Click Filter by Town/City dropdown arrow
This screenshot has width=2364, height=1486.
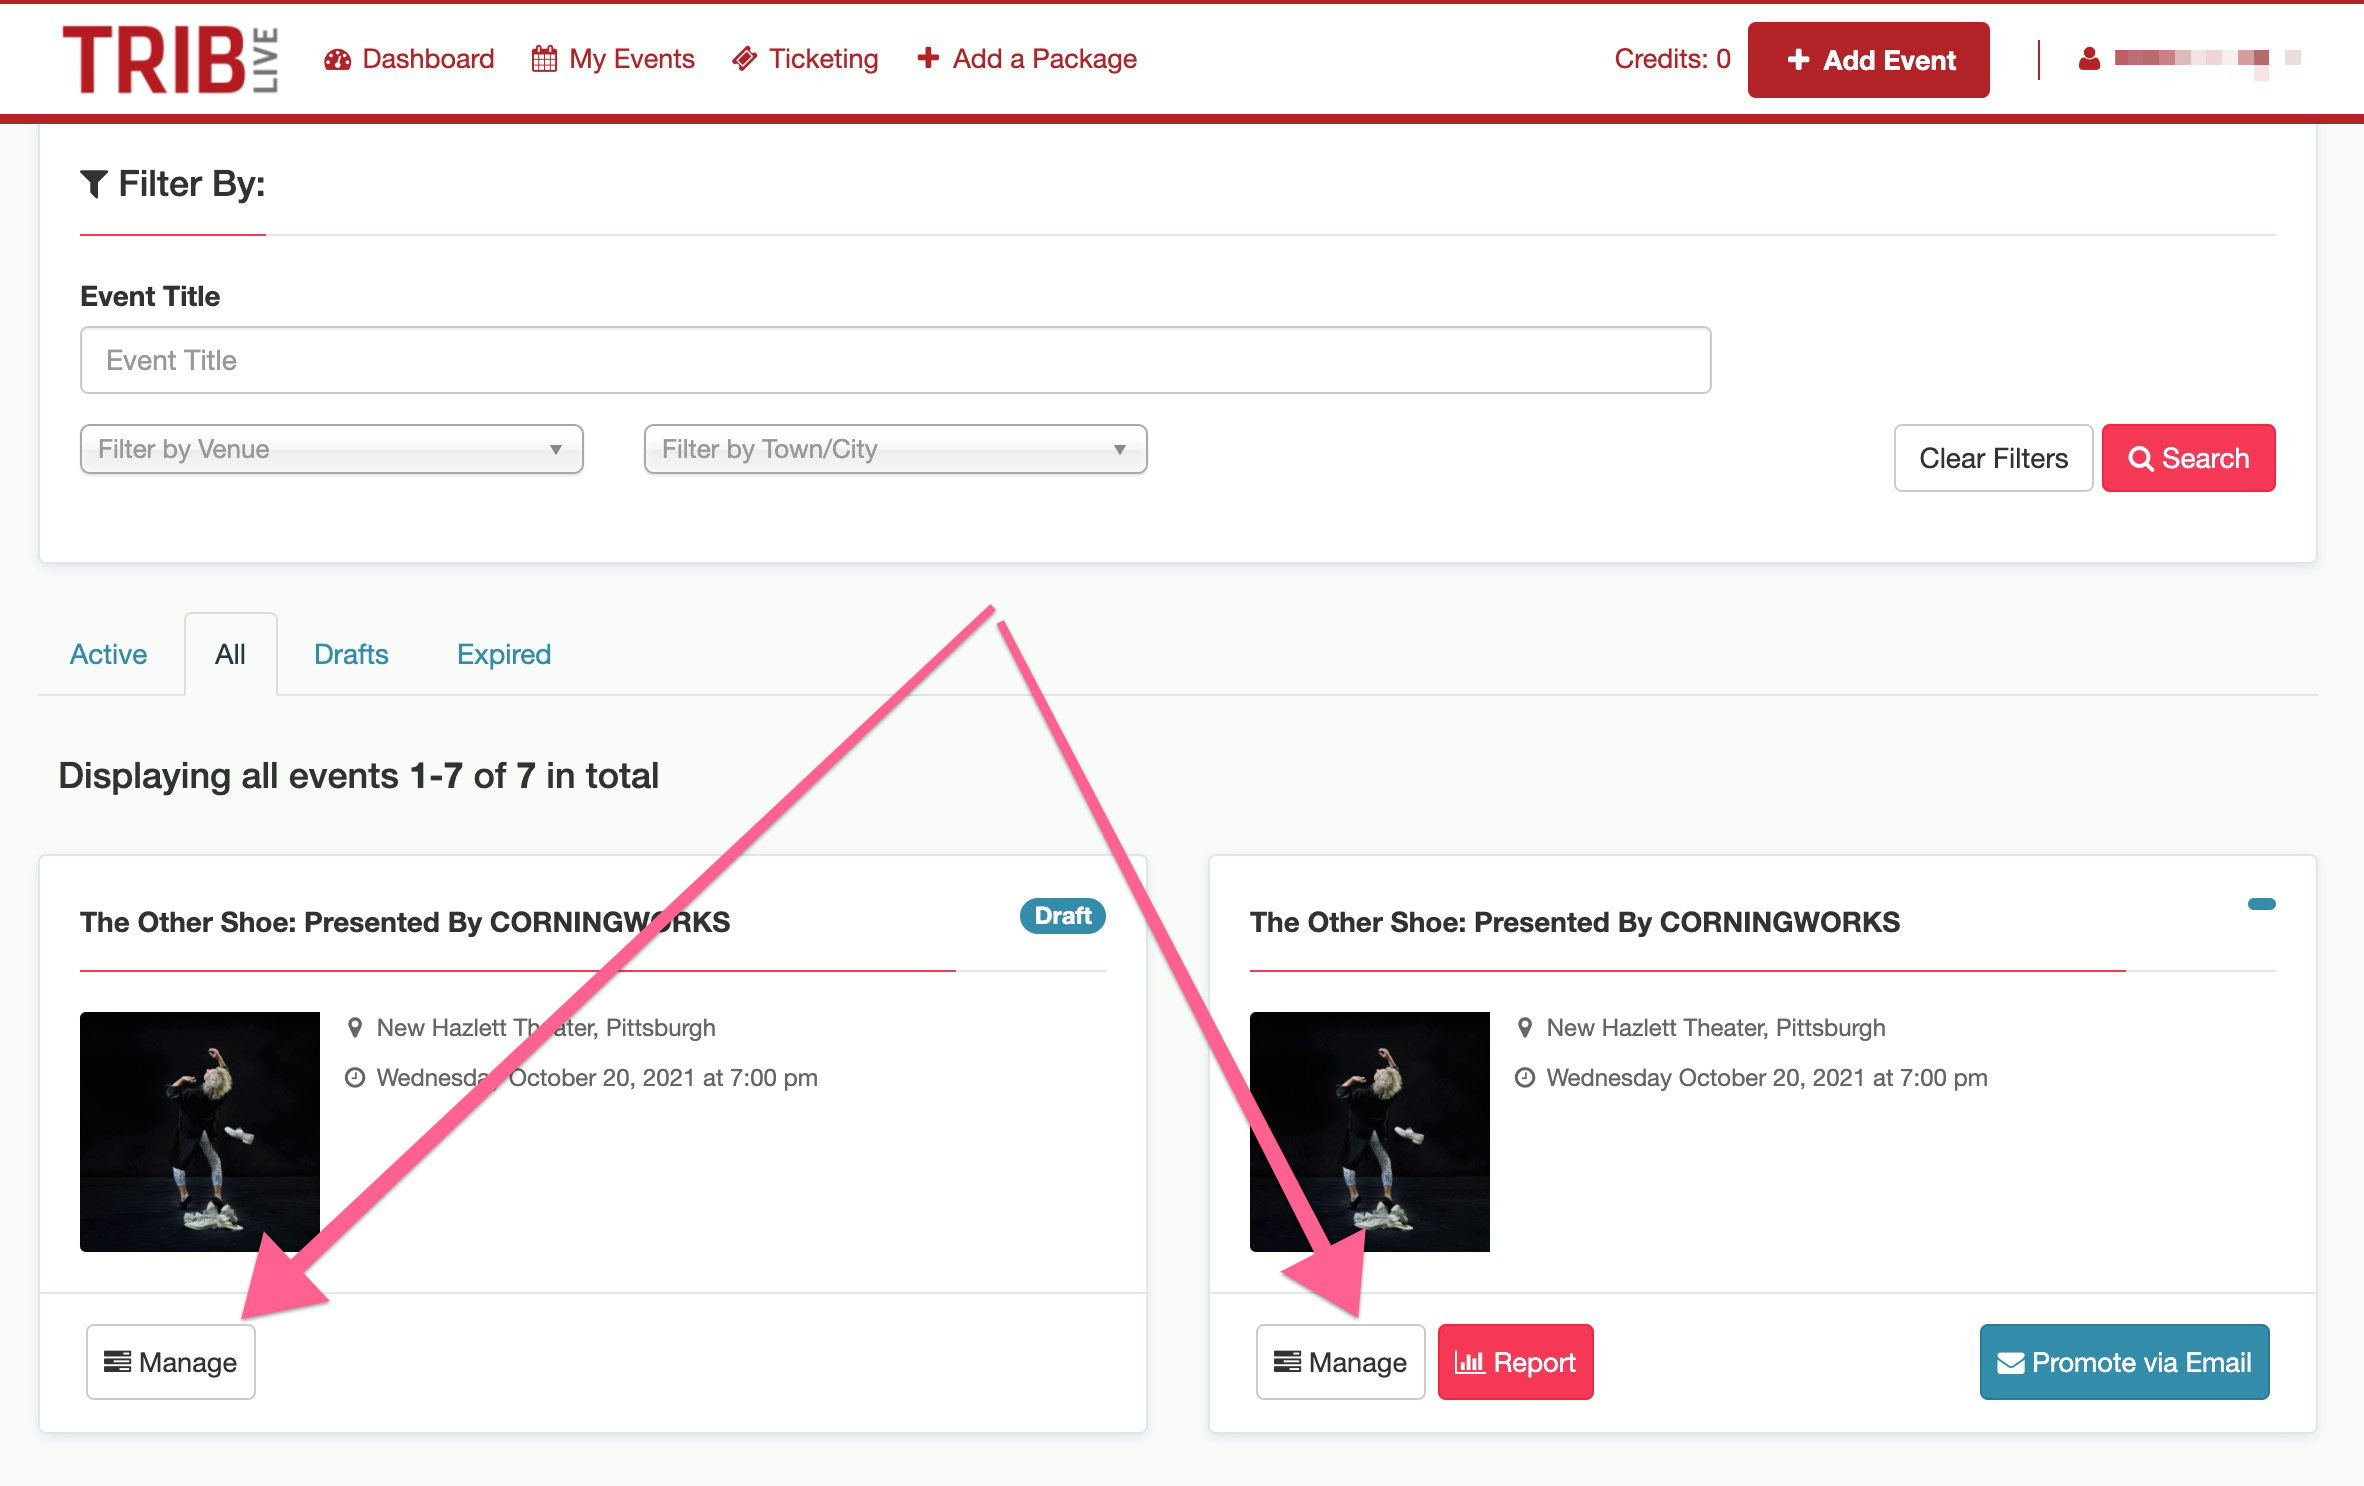1119,450
